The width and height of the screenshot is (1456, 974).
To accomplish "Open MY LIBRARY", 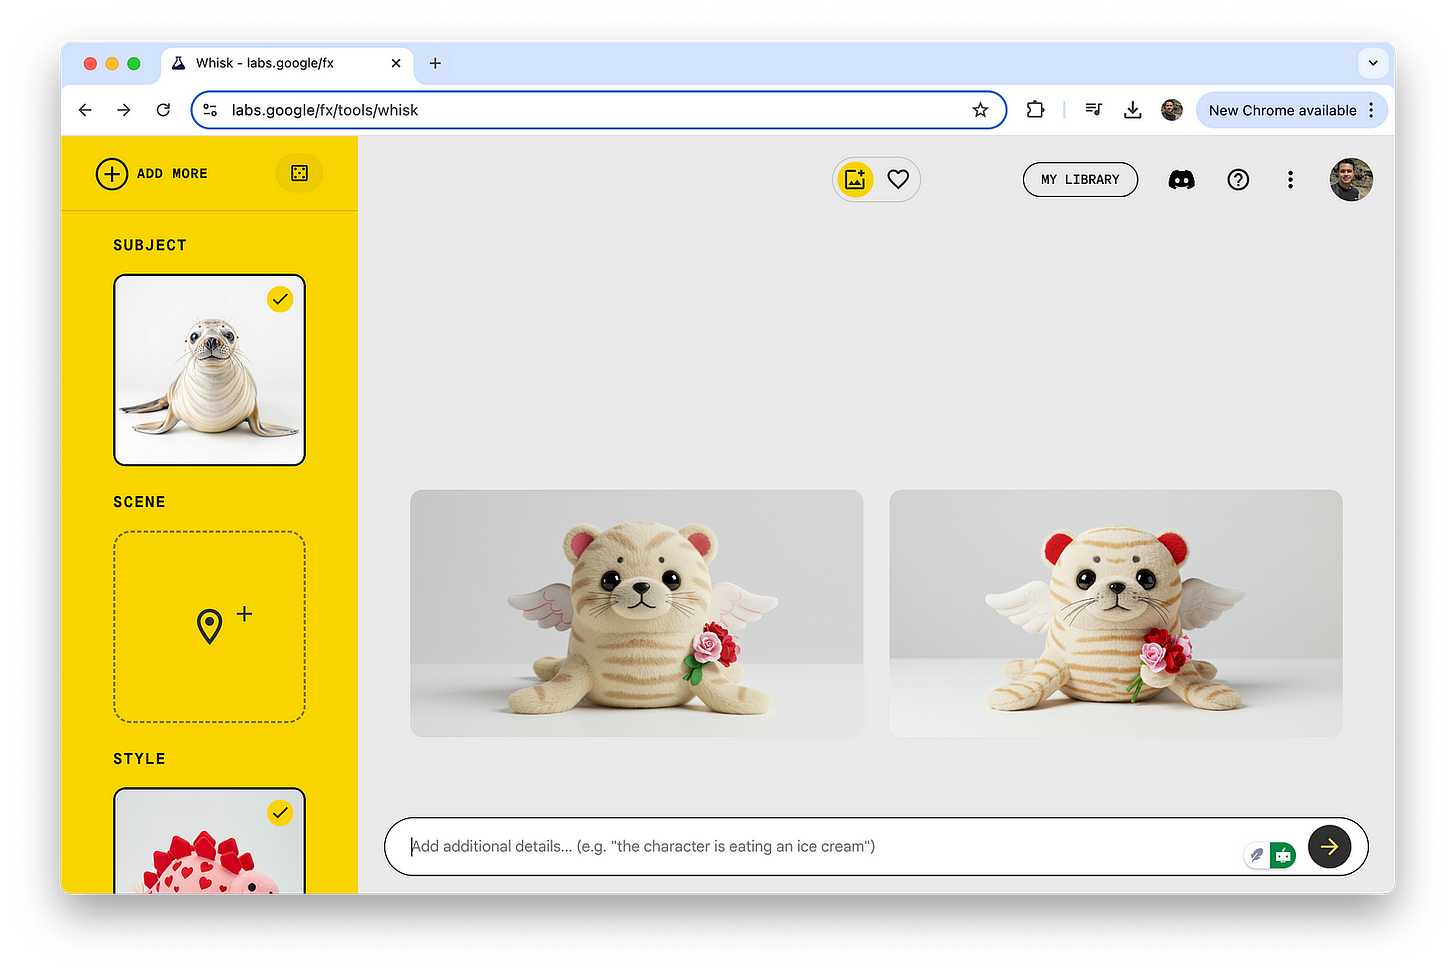I will pos(1080,179).
